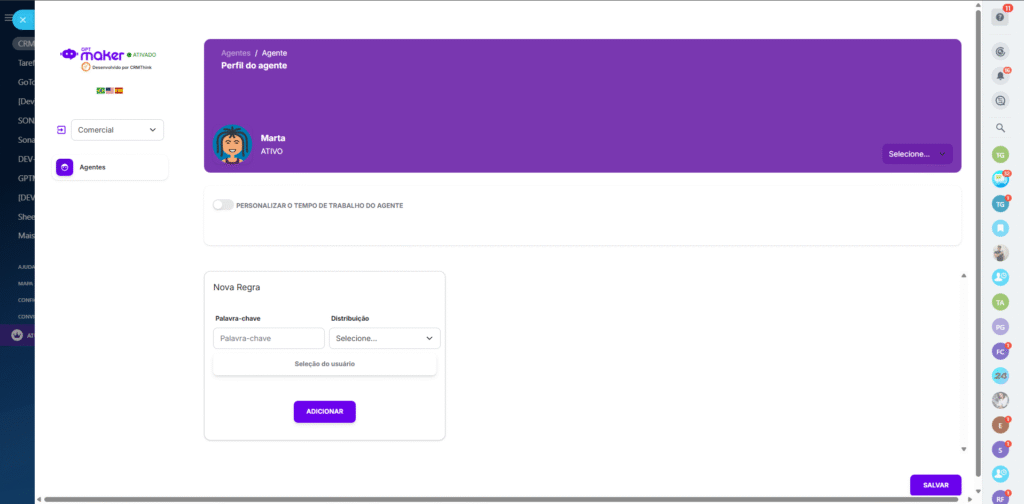Click the SALVAR button
The width and height of the screenshot is (1024, 504).
(935, 485)
